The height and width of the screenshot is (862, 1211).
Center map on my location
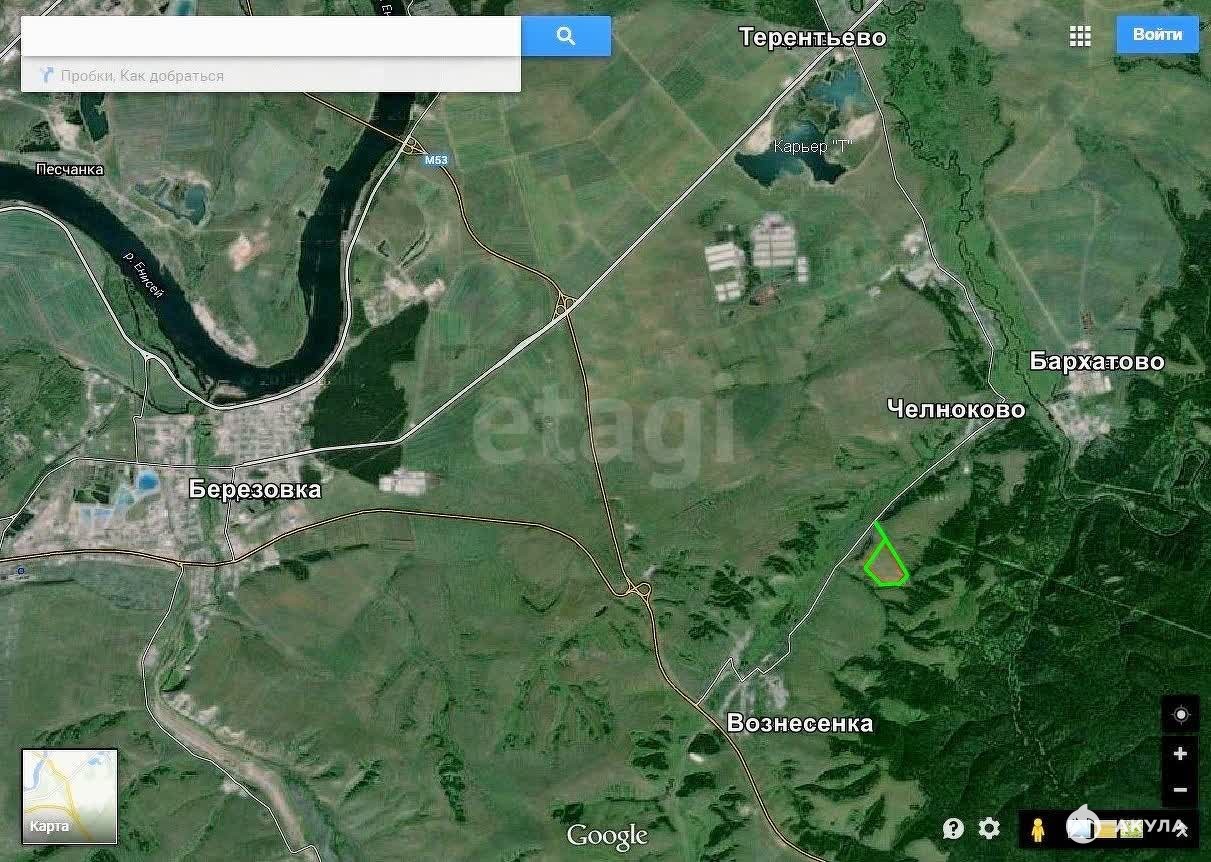1180,715
